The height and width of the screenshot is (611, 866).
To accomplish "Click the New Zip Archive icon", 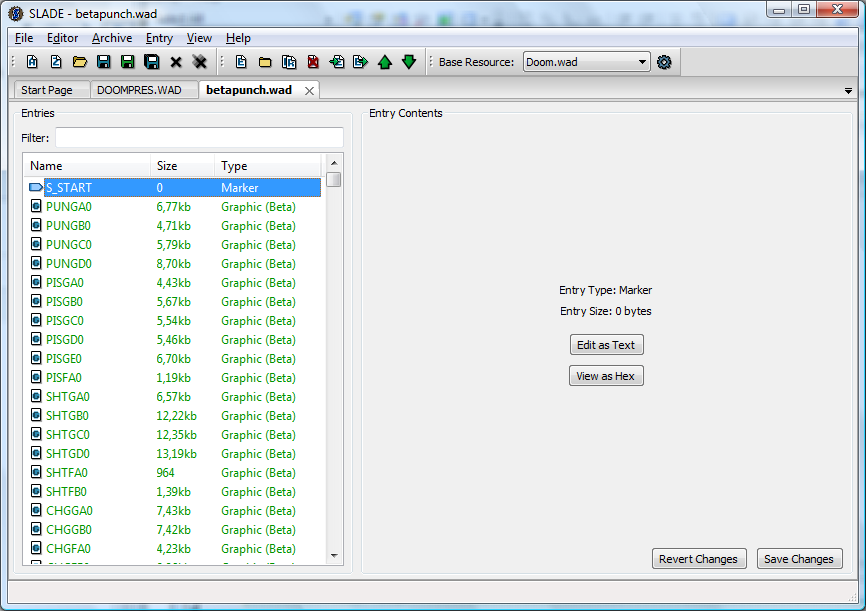I will [56, 62].
